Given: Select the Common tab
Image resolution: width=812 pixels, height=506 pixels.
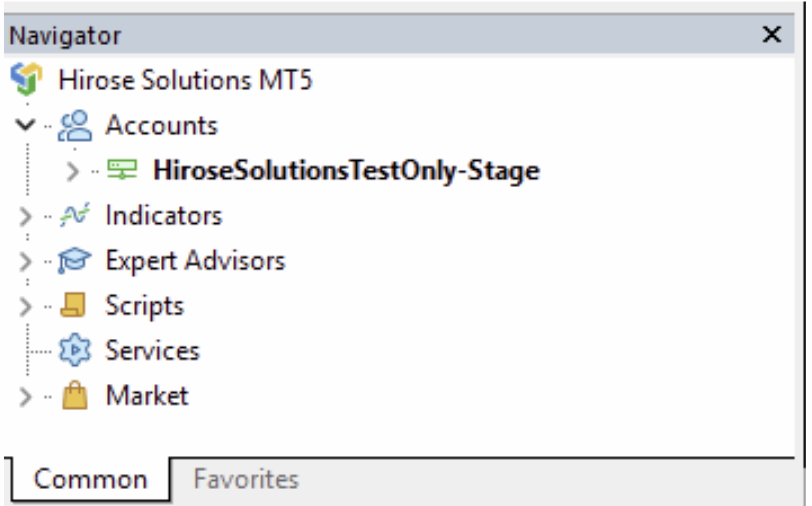Looking at the screenshot, I should [90, 479].
